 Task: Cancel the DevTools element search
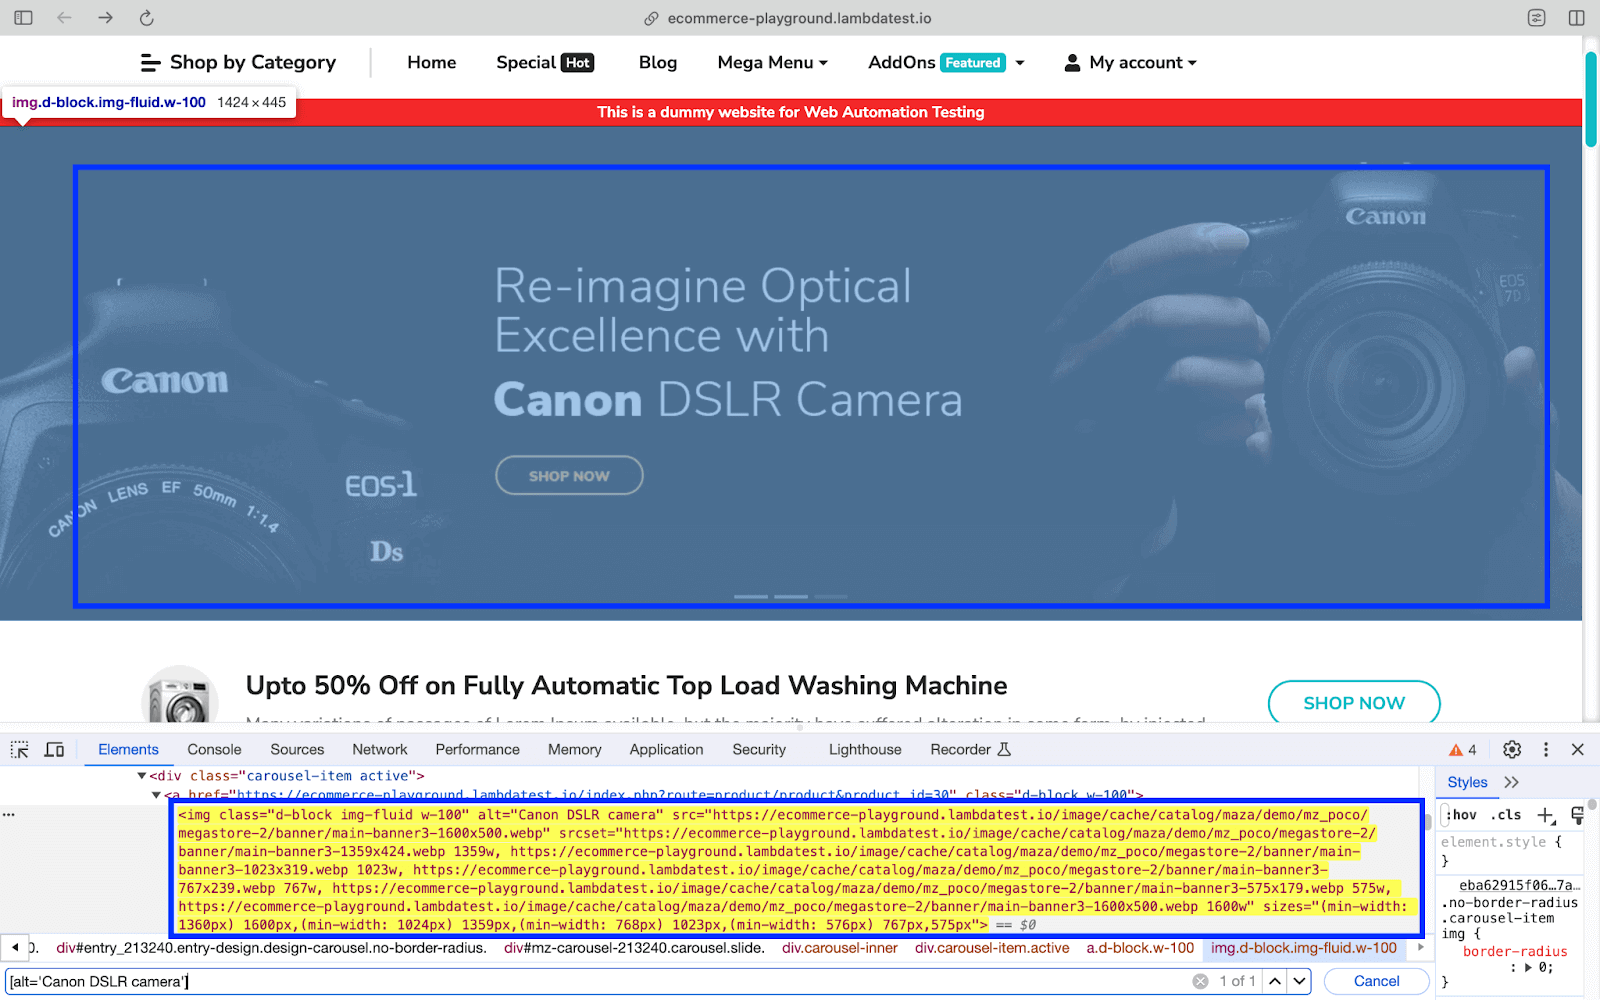(1376, 981)
